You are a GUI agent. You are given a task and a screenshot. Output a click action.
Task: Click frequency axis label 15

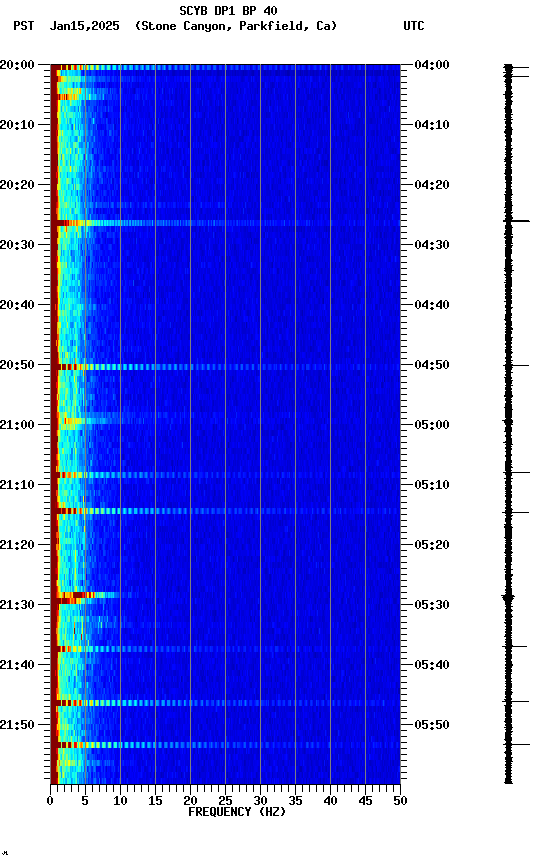(x=155, y=801)
